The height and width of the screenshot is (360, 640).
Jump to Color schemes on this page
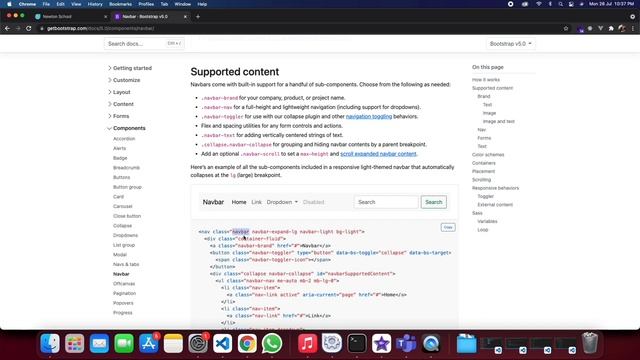click(x=488, y=155)
